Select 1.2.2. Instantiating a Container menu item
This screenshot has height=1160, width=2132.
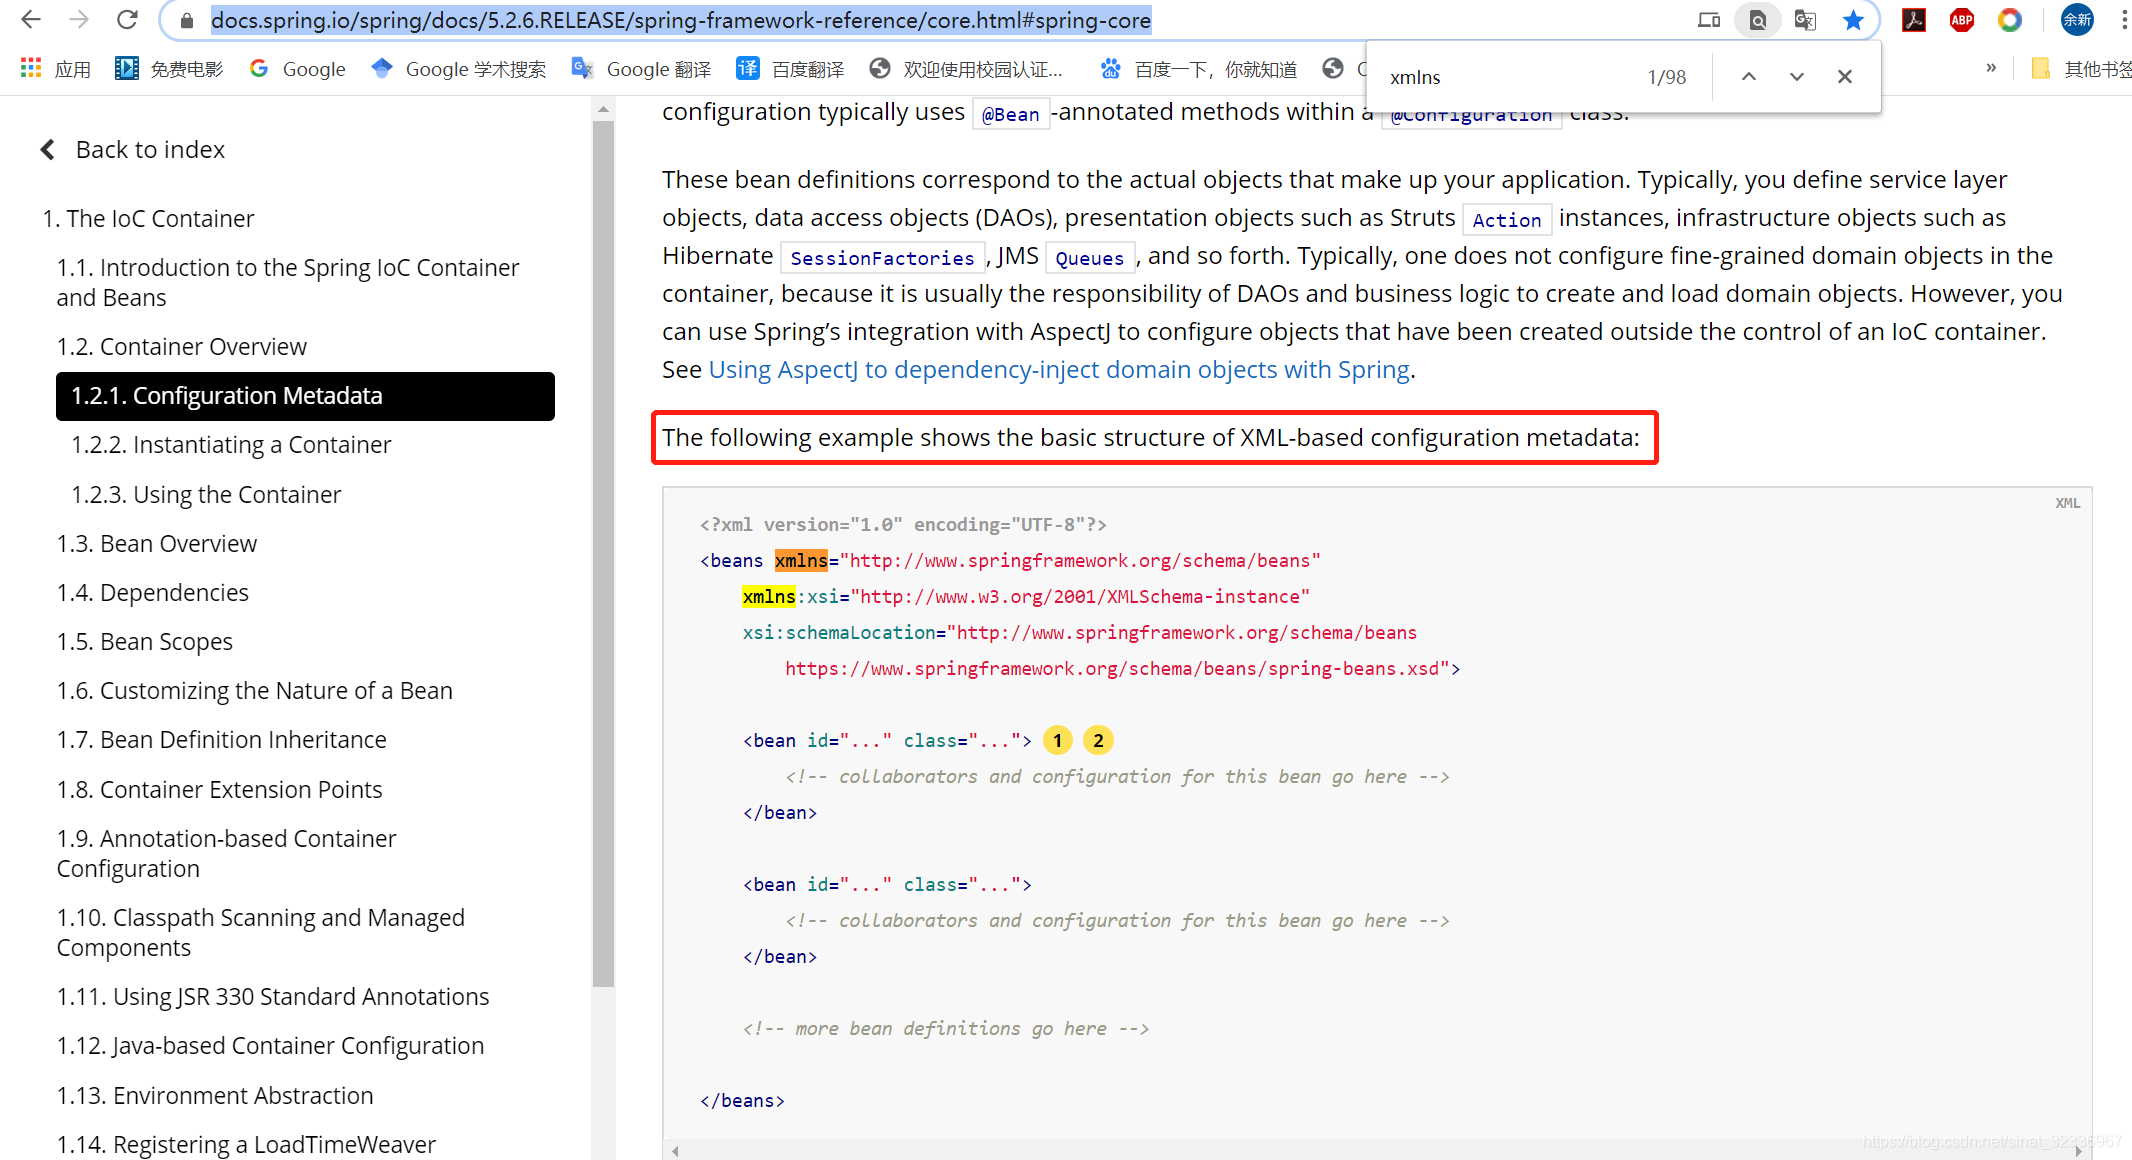(233, 444)
